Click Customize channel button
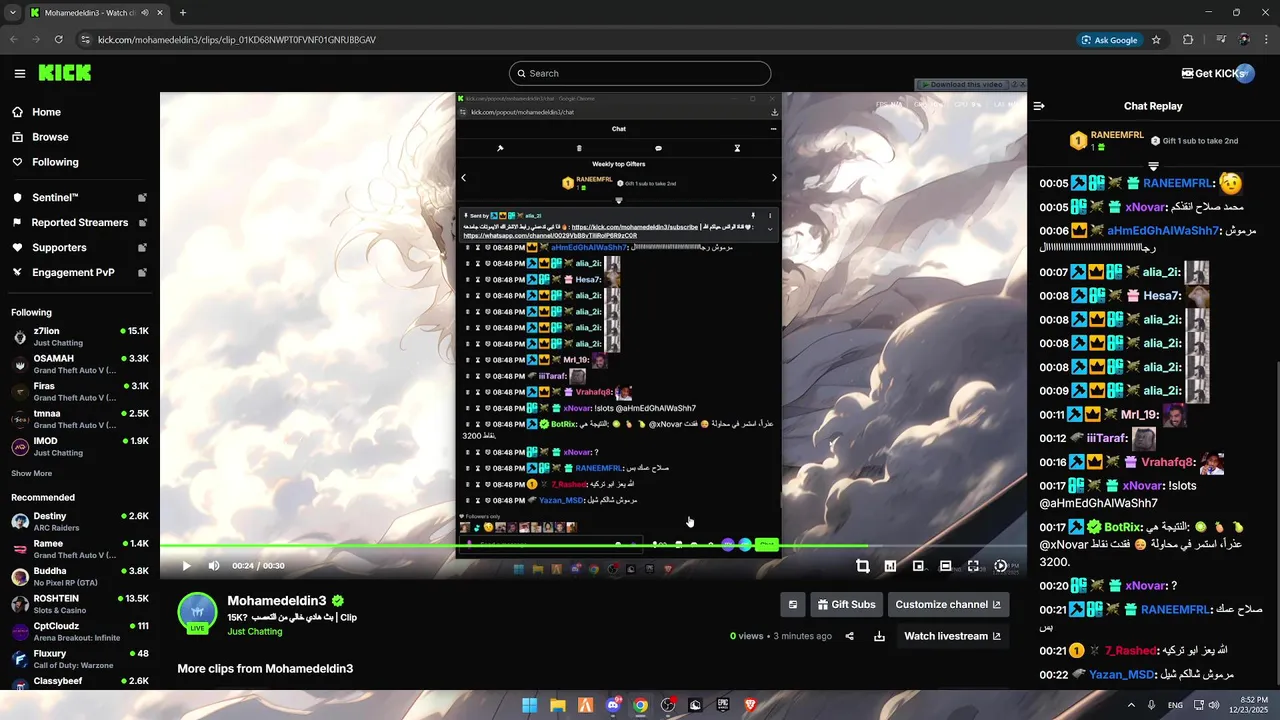This screenshot has width=1280, height=720. [x=948, y=604]
